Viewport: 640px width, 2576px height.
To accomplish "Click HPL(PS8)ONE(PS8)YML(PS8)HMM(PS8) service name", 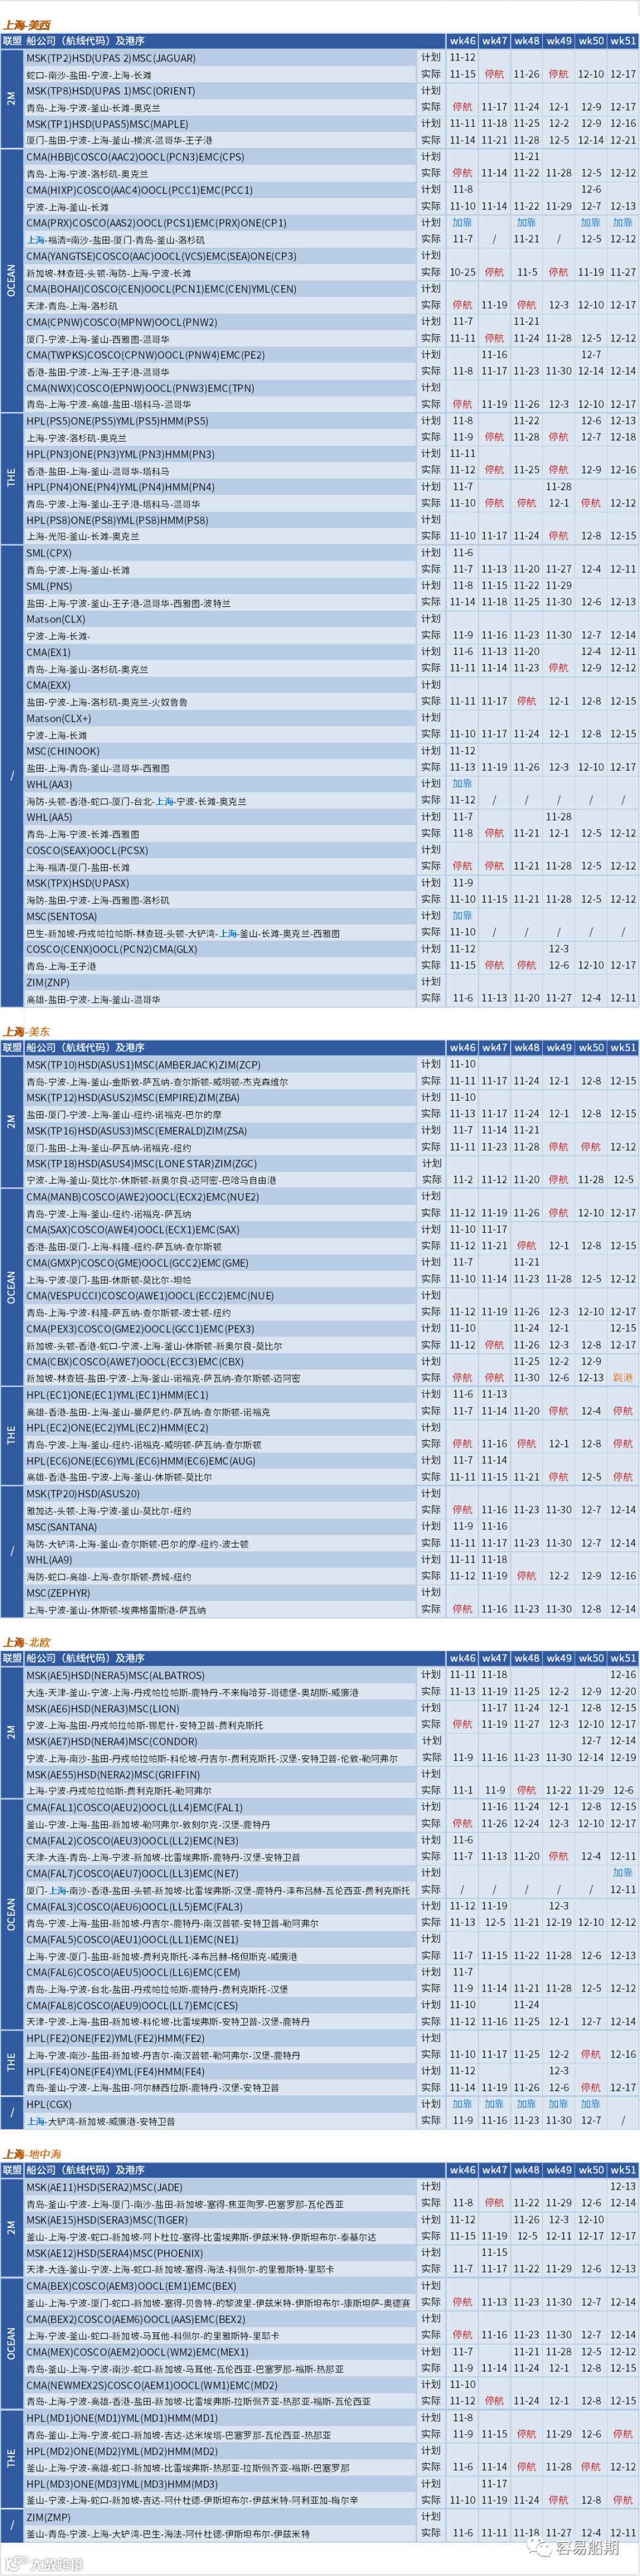I will (x=117, y=520).
